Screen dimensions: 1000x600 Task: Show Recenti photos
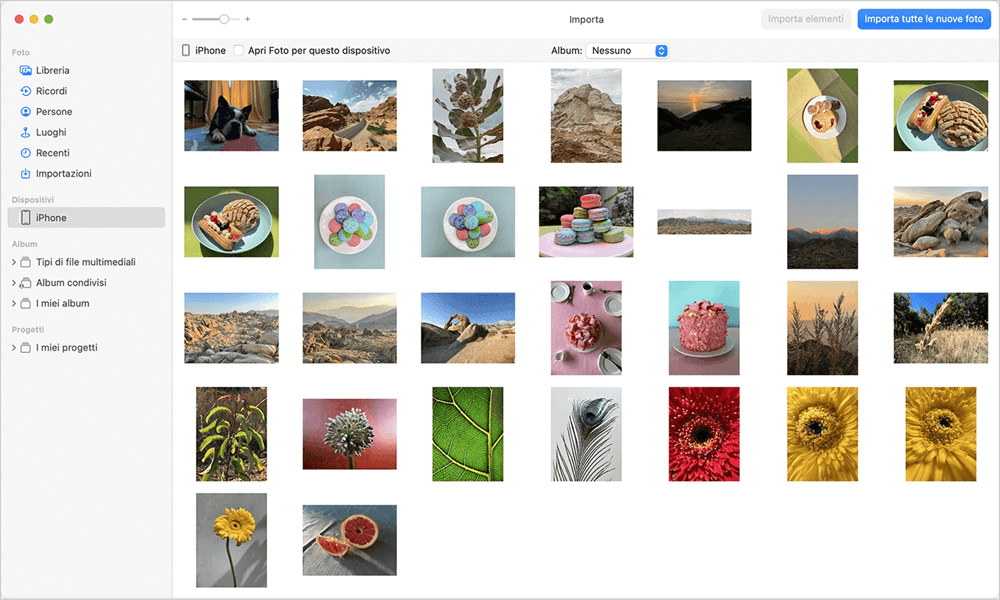pyautogui.click(x=26, y=153)
